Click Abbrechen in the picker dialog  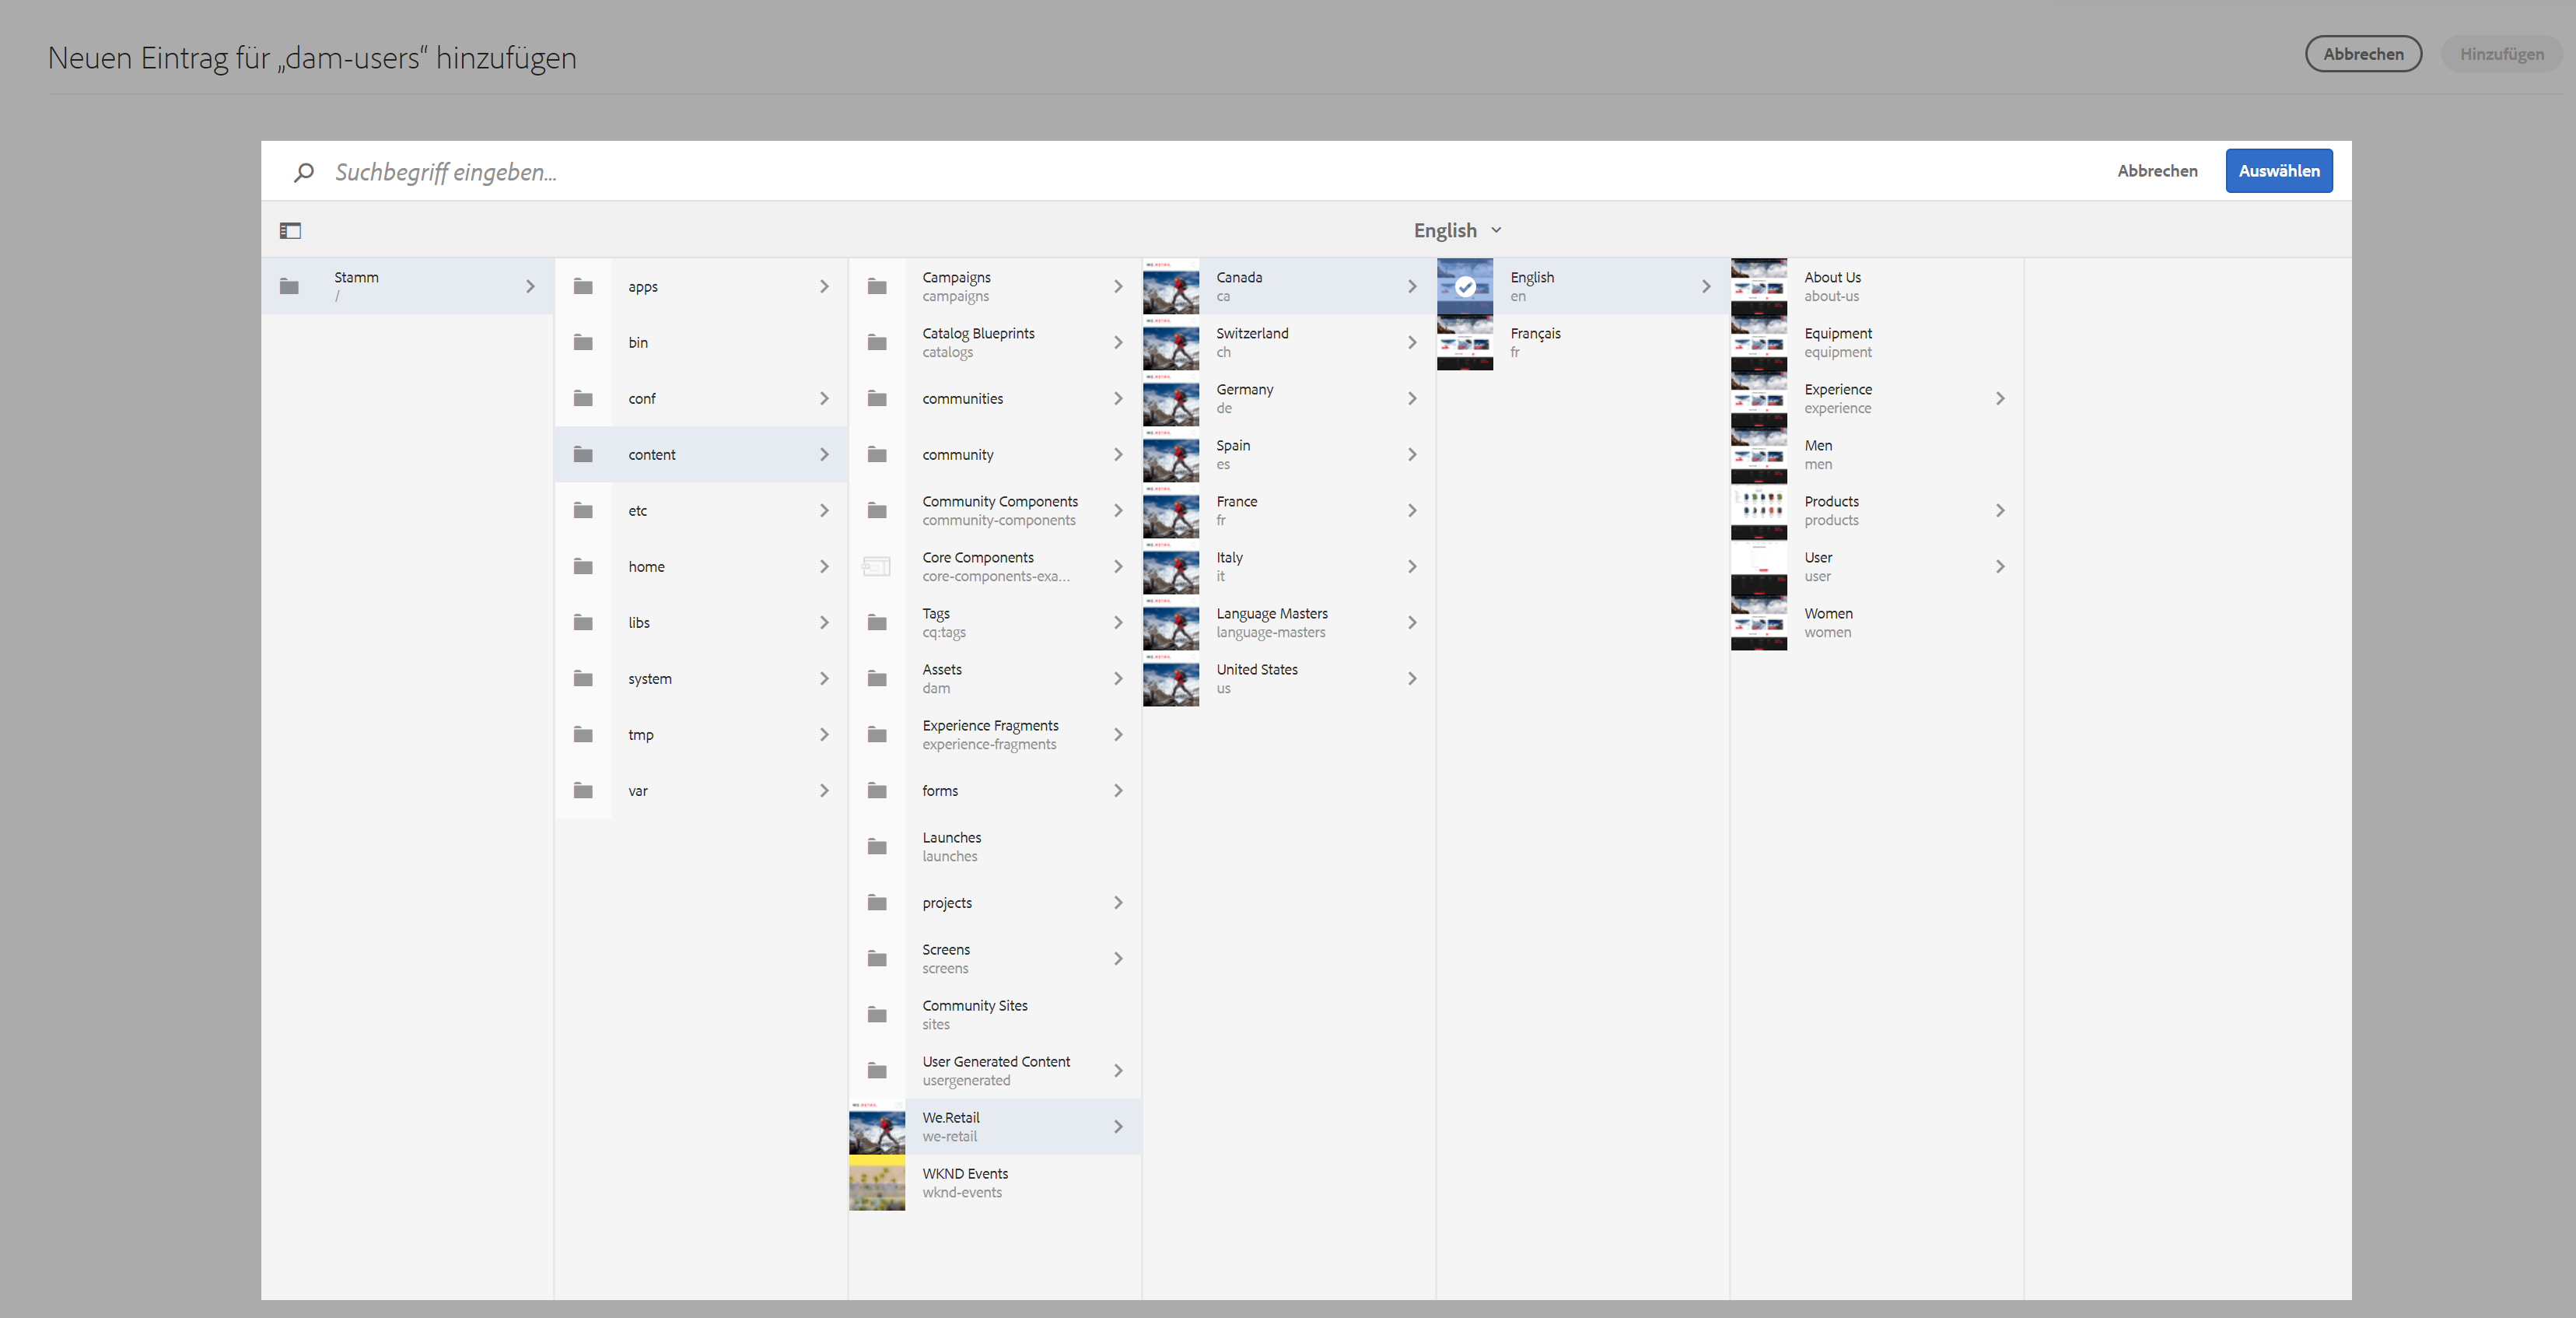coord(2157,171)
